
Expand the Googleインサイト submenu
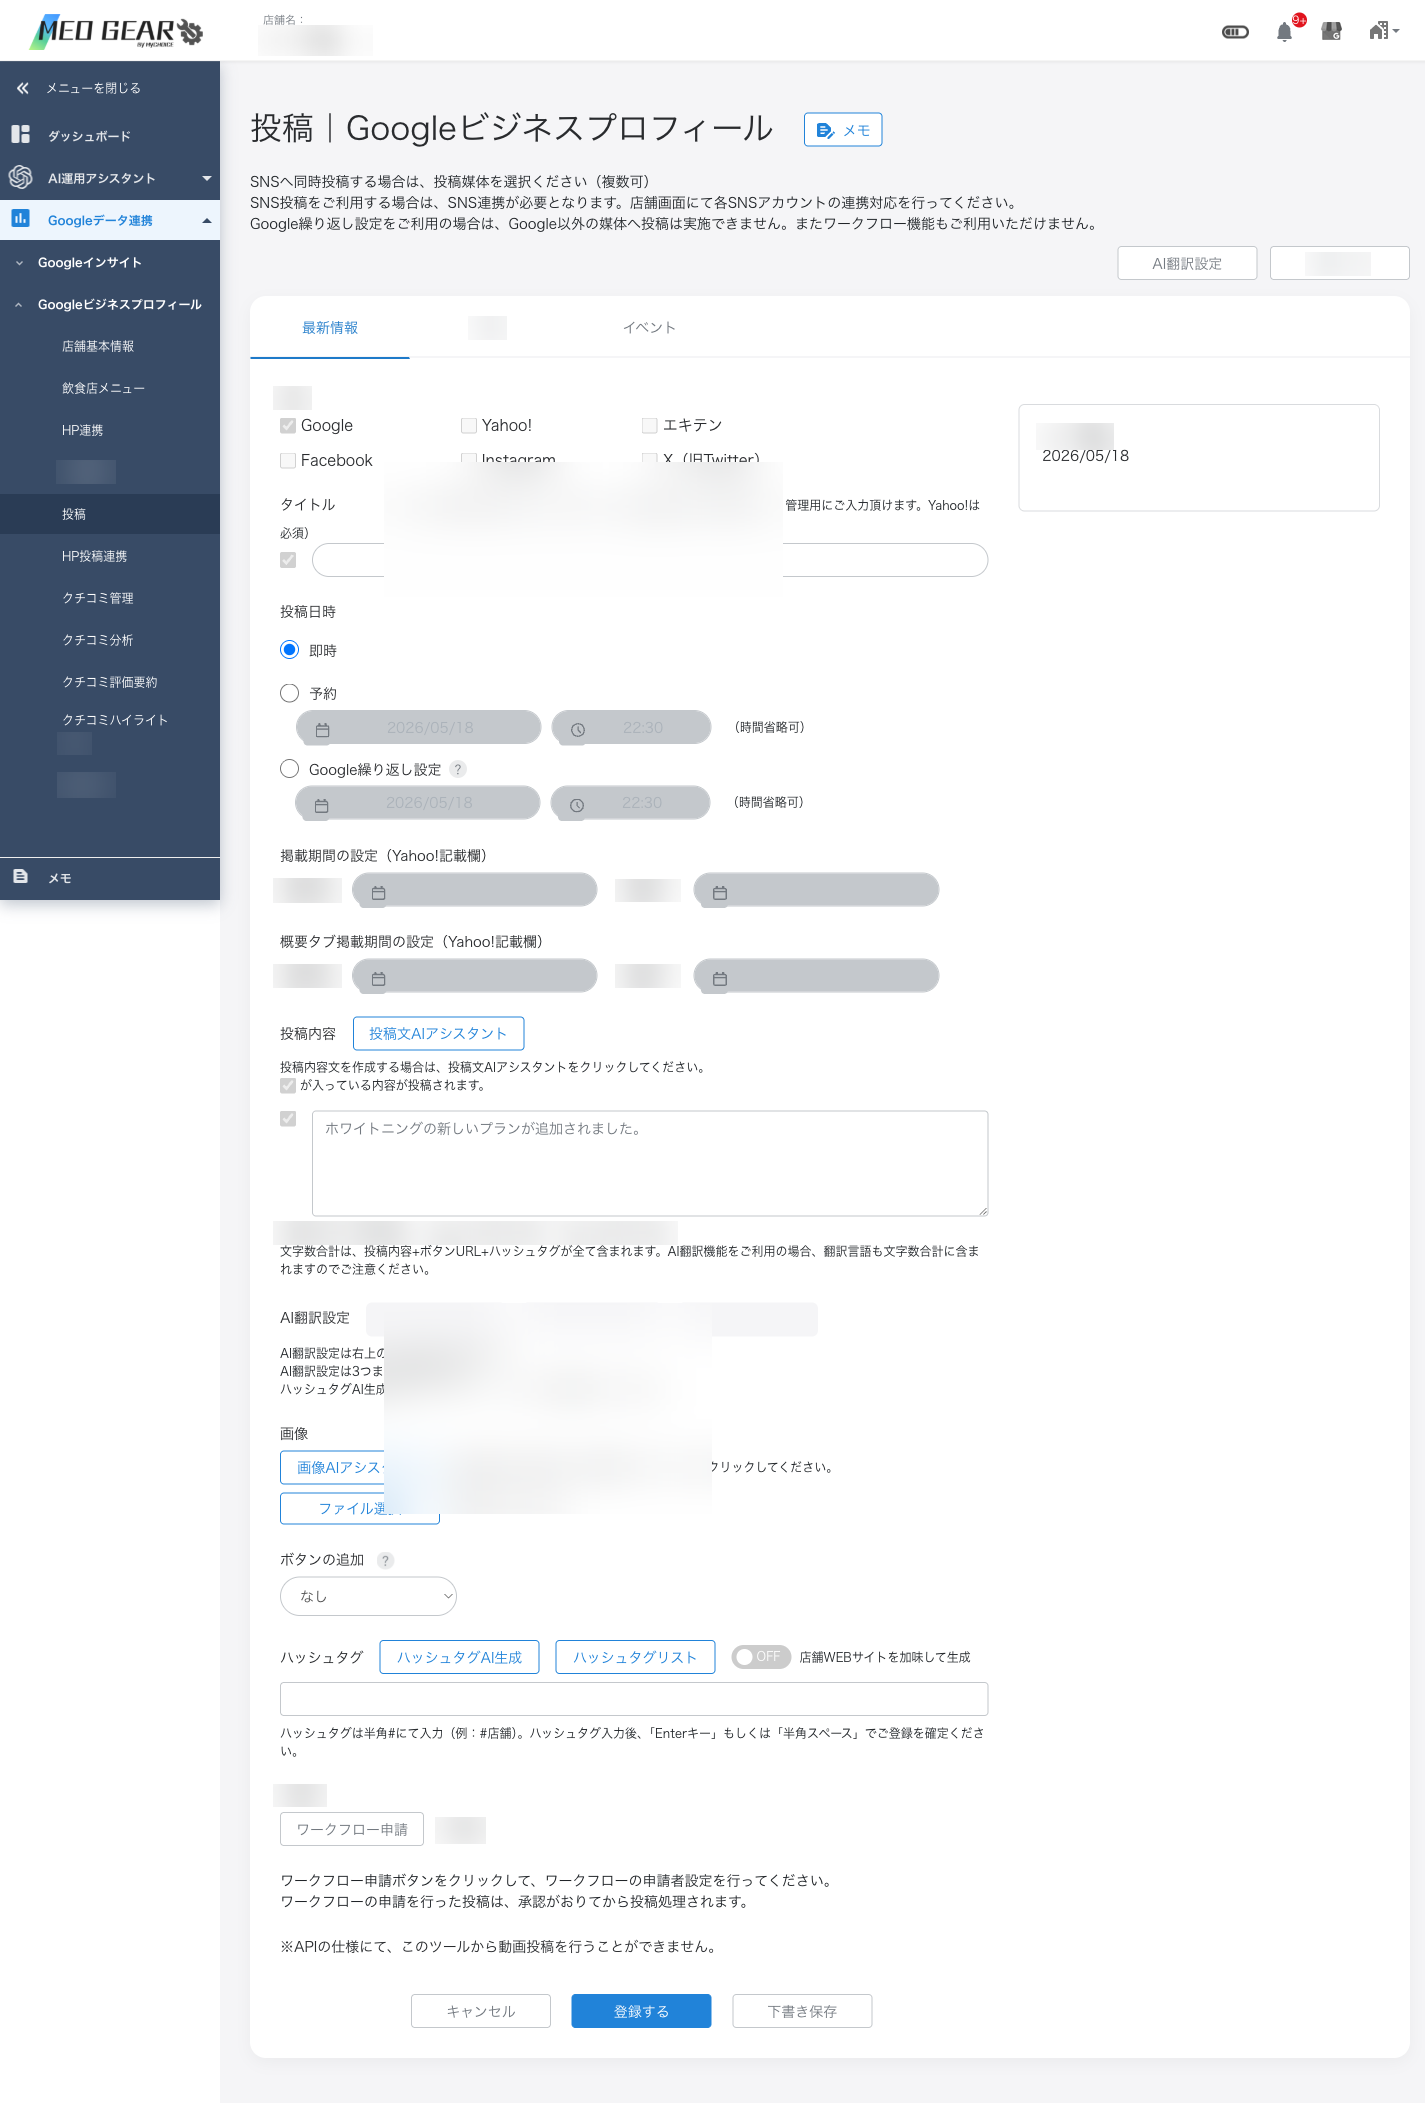(90, 262)
